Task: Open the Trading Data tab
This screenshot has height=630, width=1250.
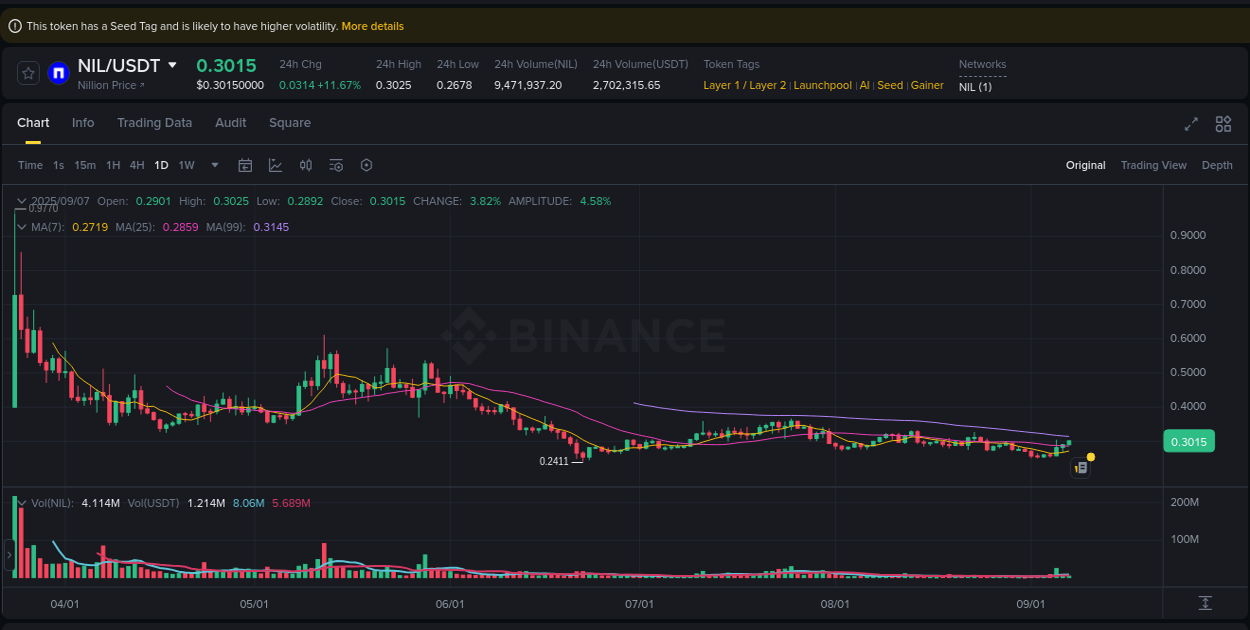Action: coord(154,122)
